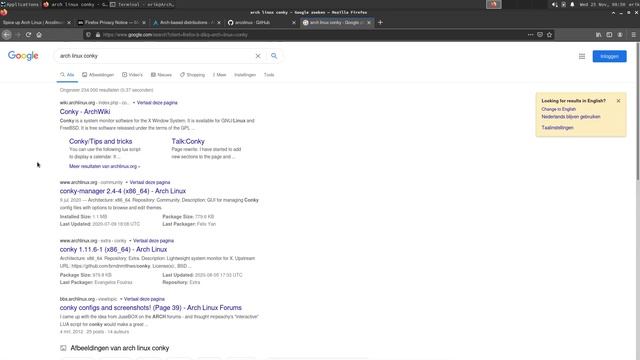640x360 pixels.
Task: Switch to Terminal window in taskbar
Action: click(x=142, y=4)
